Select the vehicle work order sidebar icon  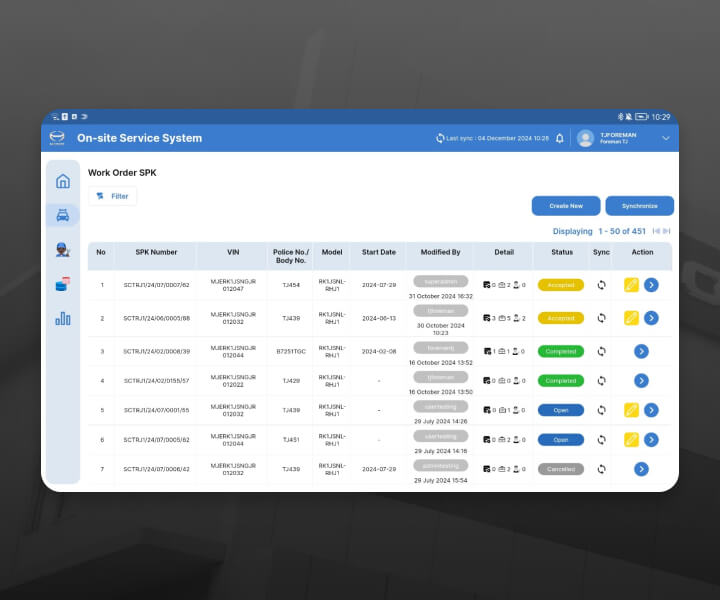pos(63,215)
